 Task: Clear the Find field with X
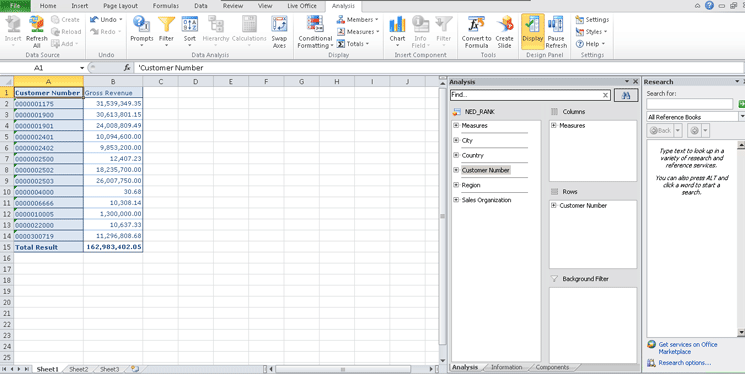click(x=605, y=95)
